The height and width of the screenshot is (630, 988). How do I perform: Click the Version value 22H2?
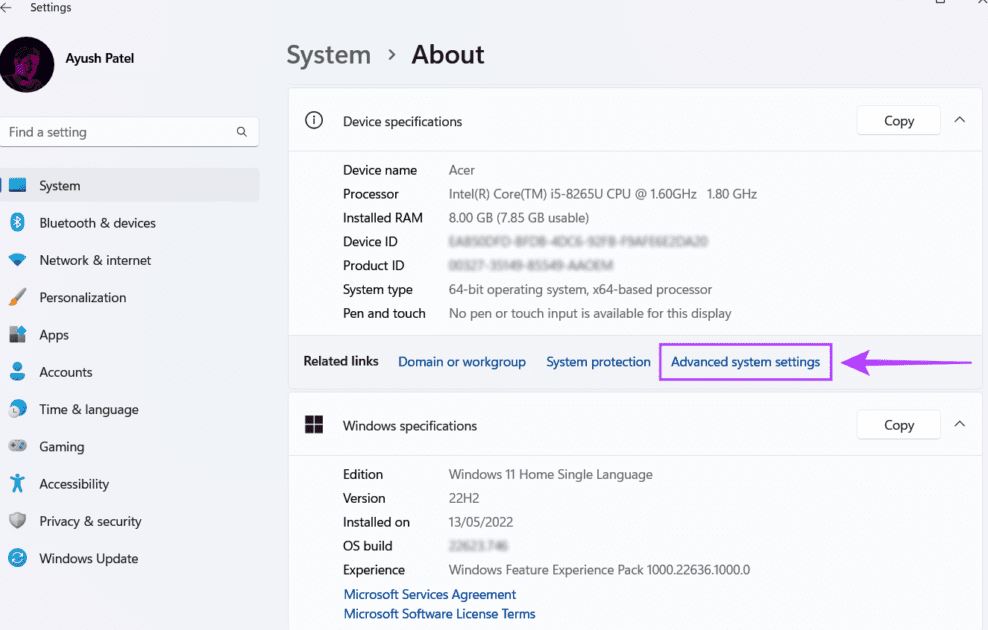click(x=464, y=498)
